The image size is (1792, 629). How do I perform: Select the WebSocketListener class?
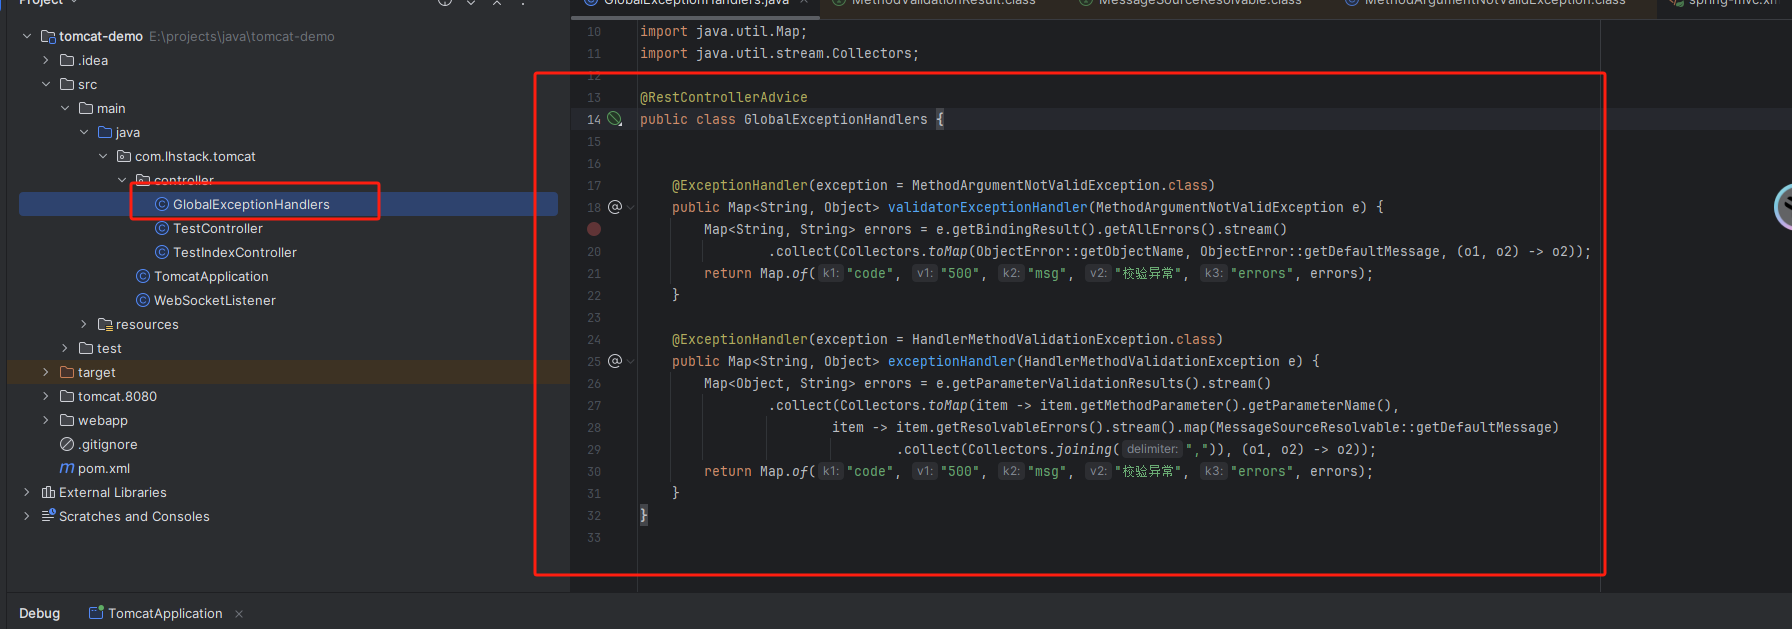click(x=214, y=300)
